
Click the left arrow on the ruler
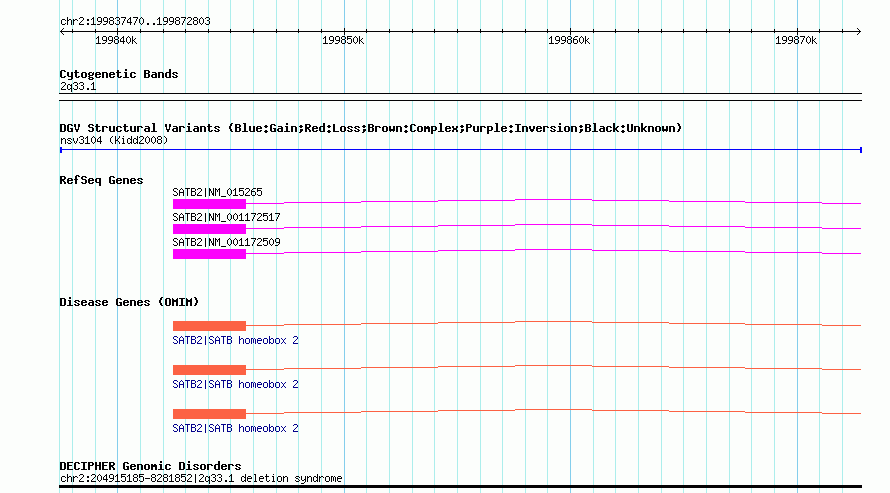(63, 31)
